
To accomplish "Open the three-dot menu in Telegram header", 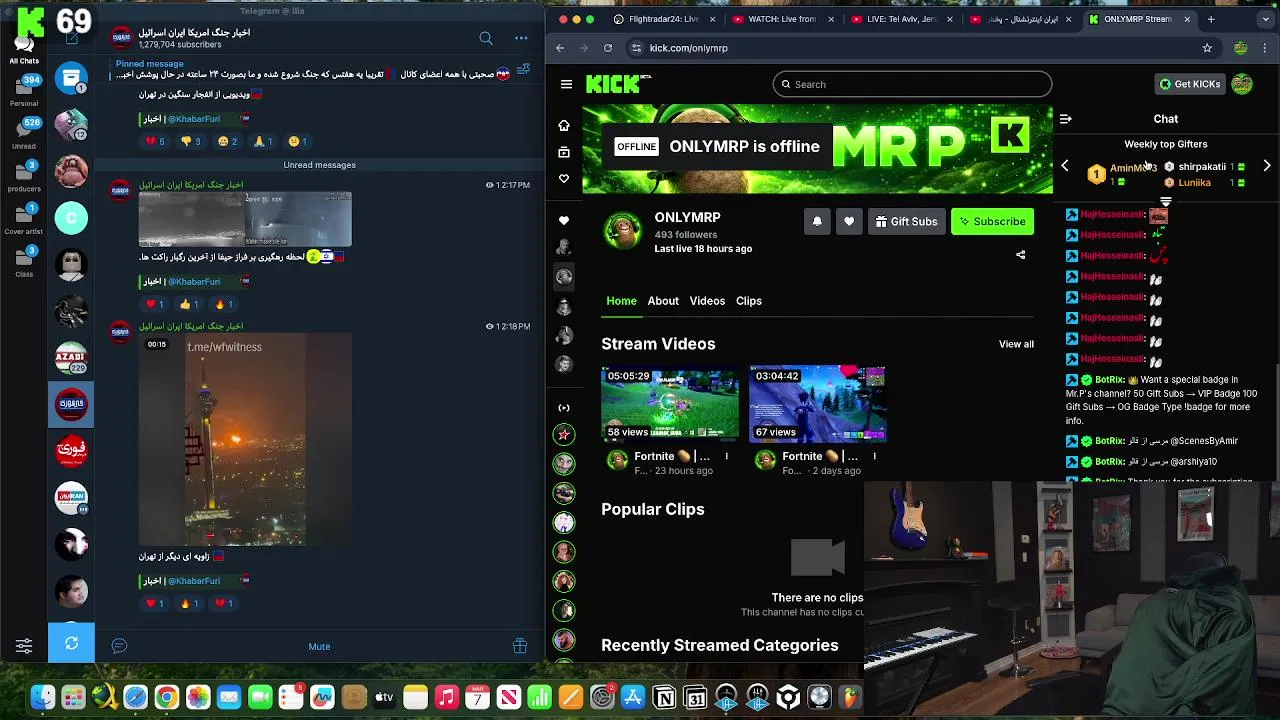I will (x=521, y=38).
